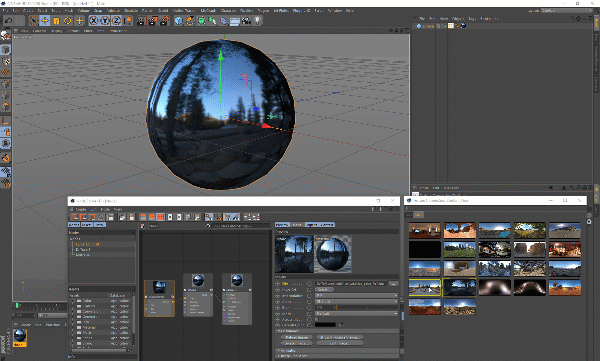The image size is (600, 361).
Task: Open the Volume menu in main menu bar
Action: click(83, 11)
